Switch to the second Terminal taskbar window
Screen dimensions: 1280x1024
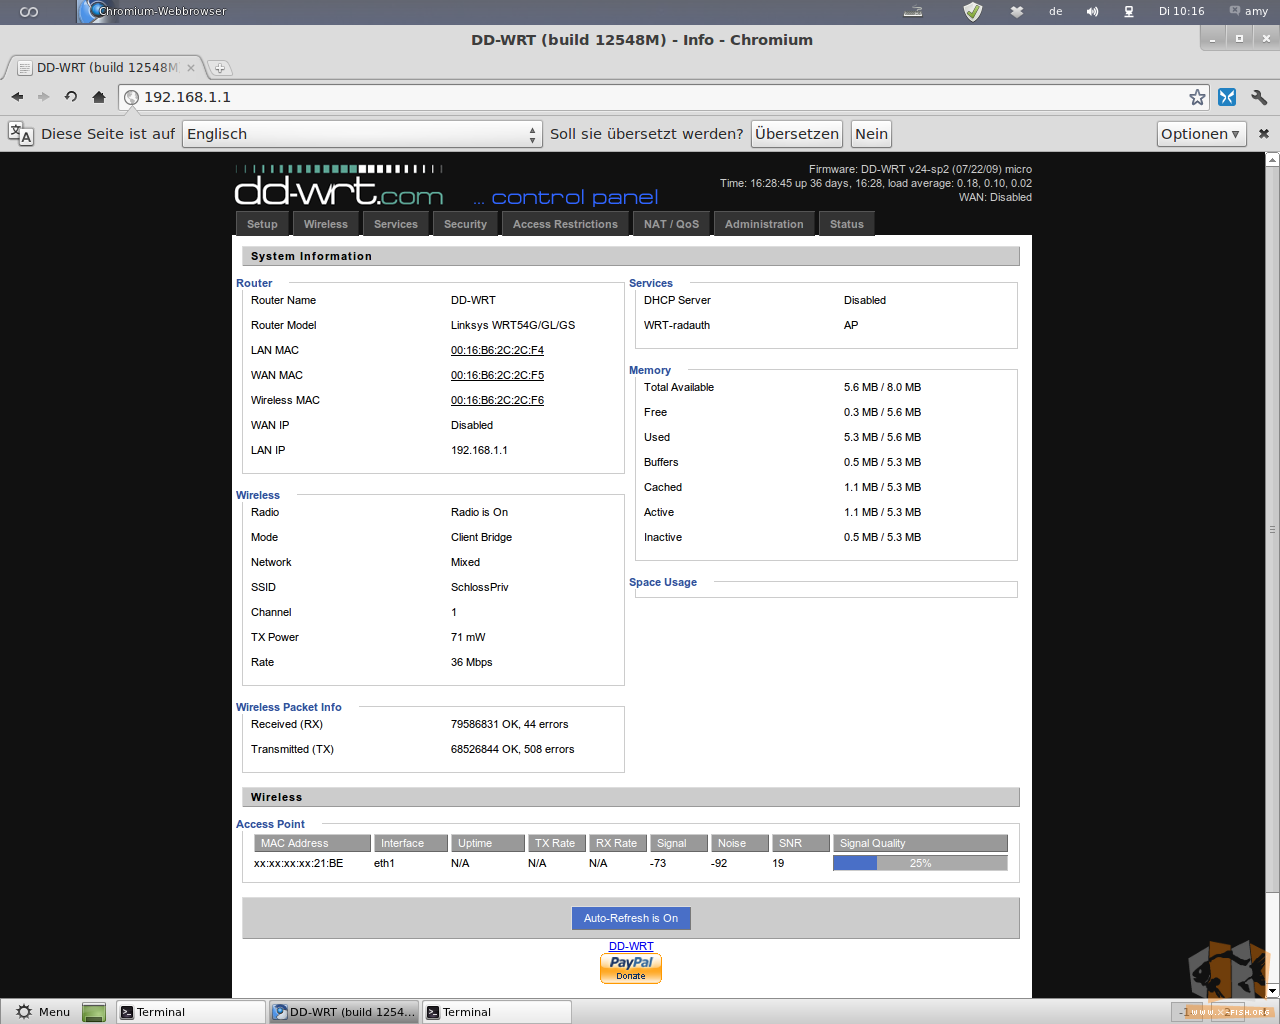pos(496,1012)
